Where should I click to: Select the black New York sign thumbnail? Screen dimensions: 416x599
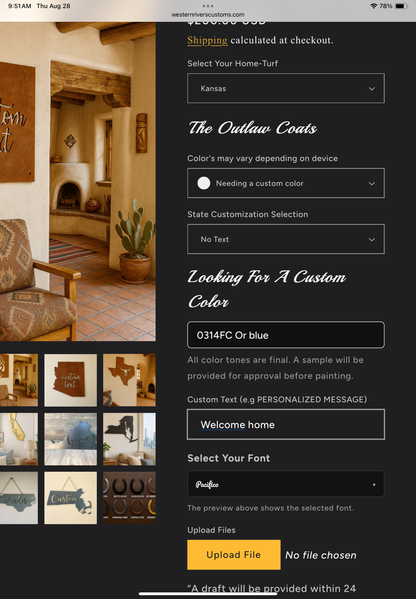click(x=129, y=439)
